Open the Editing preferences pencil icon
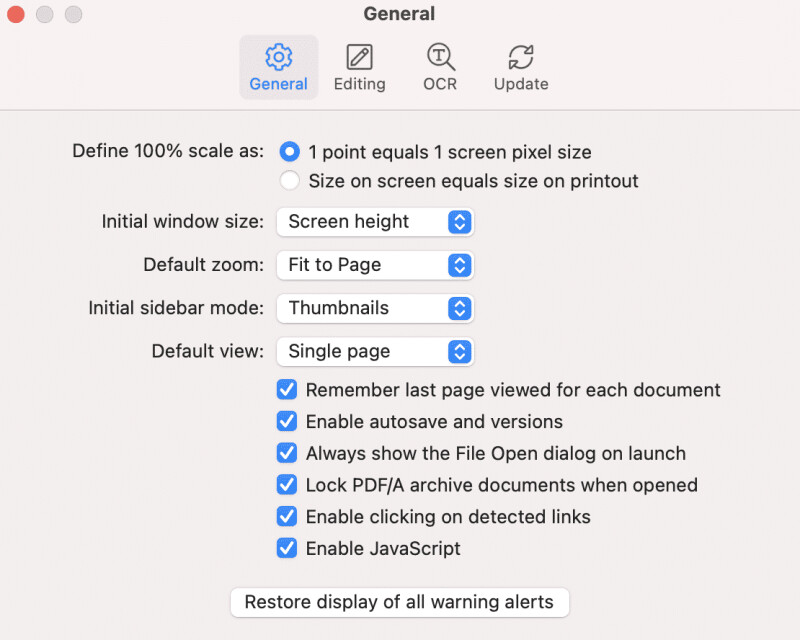The image size is (800, 640). (x=359, y=57)
